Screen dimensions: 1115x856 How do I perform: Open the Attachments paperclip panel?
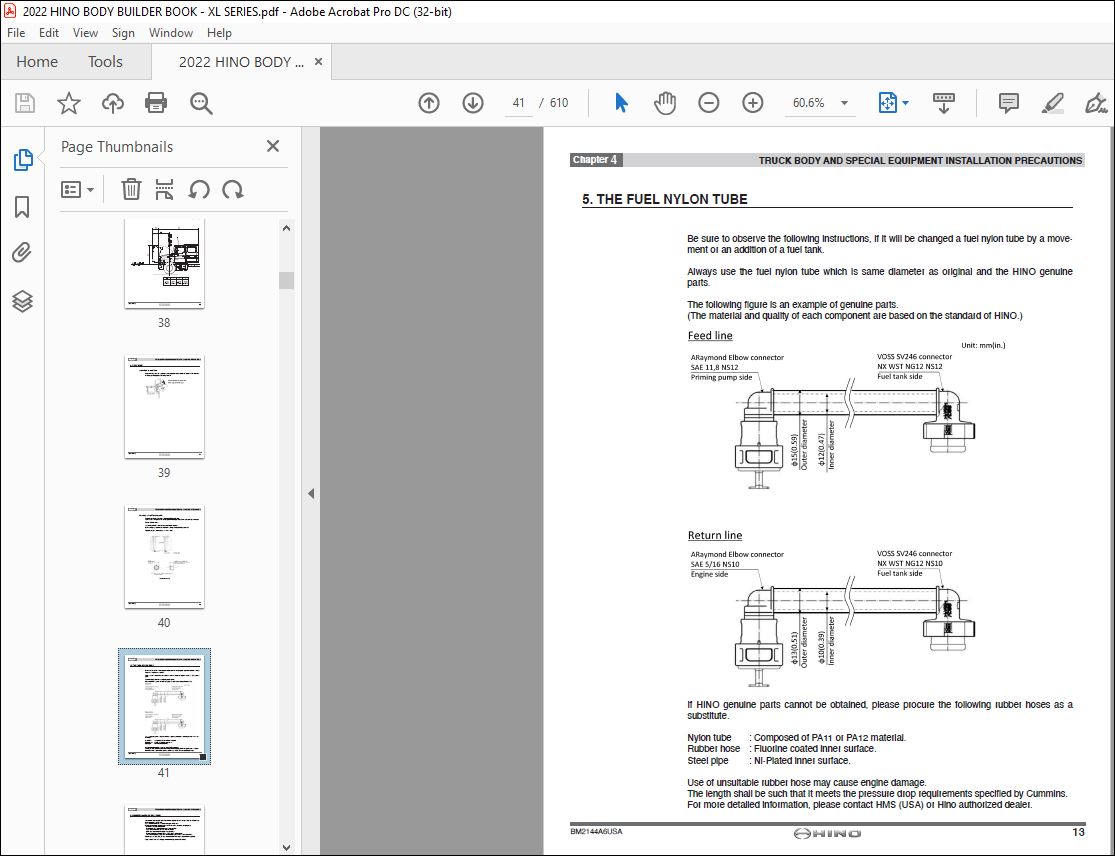pyautogui.click(x=23, y=253)
